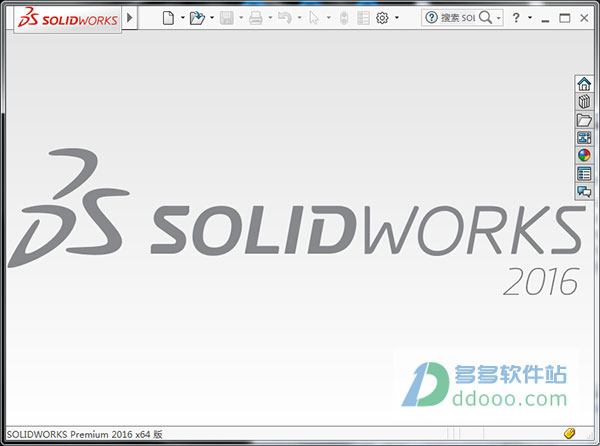
Task: Close the SOLIDWORKS window
Action: coord(584,18)
